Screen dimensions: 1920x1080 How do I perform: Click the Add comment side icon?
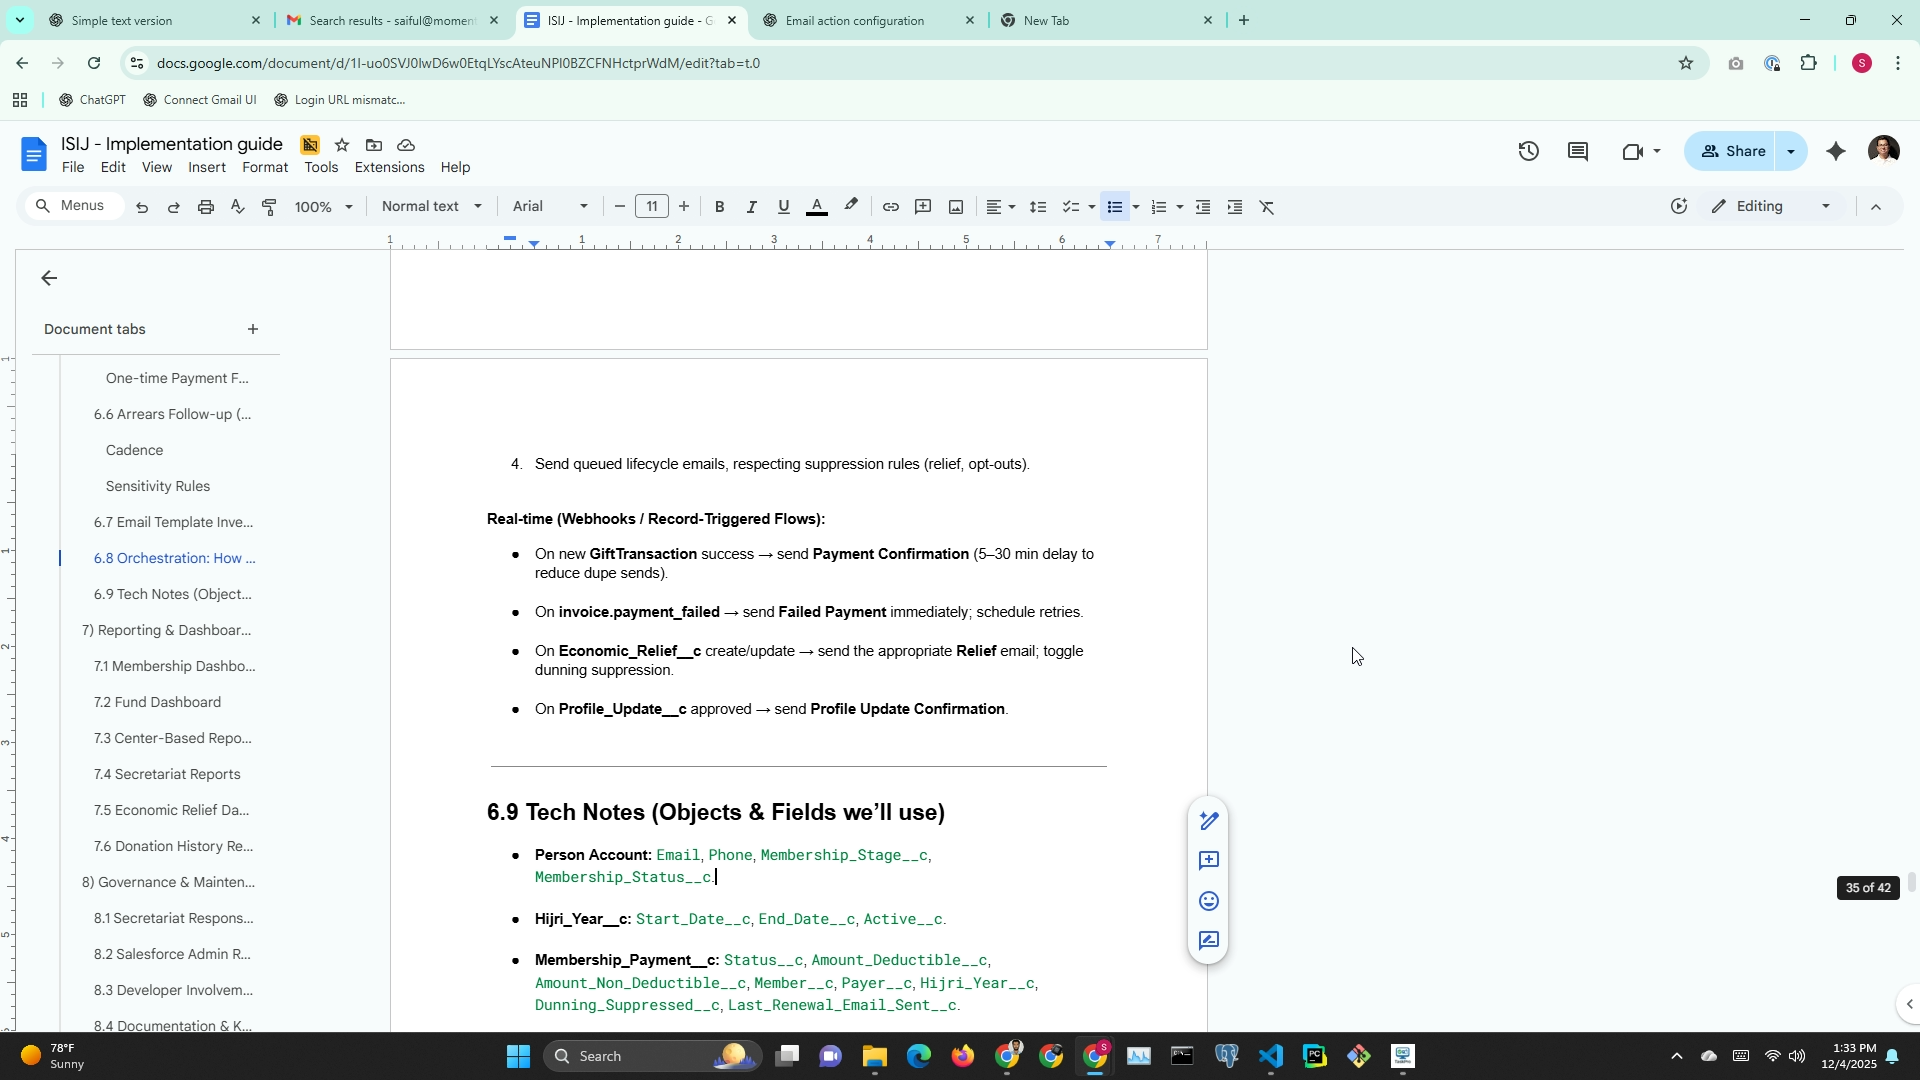pos(1208,861)
